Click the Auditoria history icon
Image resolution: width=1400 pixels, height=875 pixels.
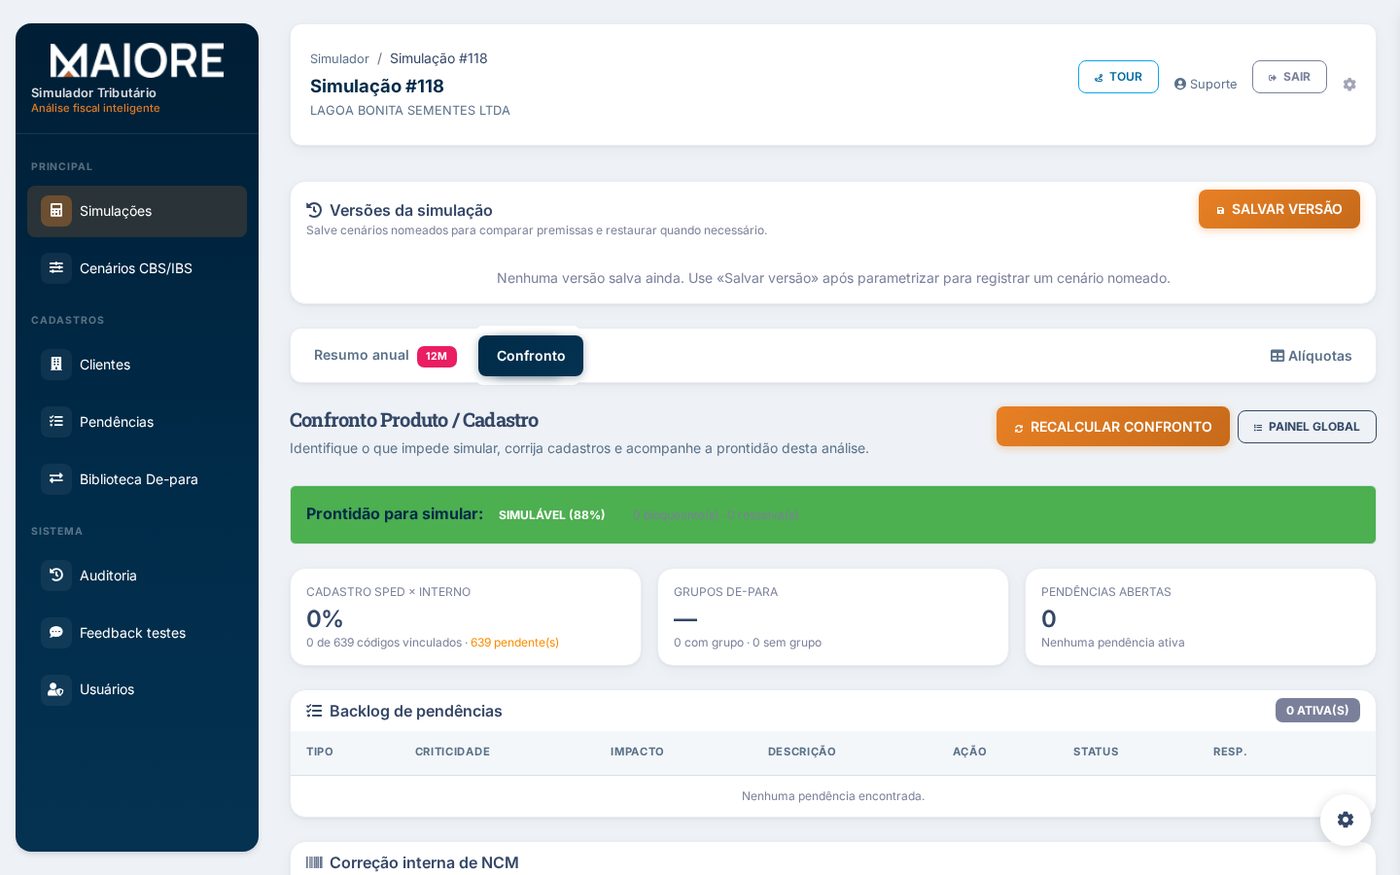(x=56, y=575)
